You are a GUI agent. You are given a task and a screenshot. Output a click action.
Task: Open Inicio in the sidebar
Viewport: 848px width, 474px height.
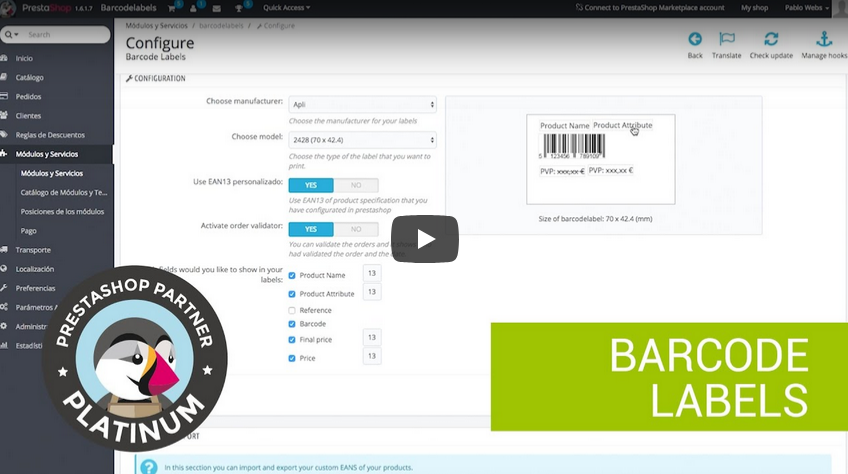point(24,58)
